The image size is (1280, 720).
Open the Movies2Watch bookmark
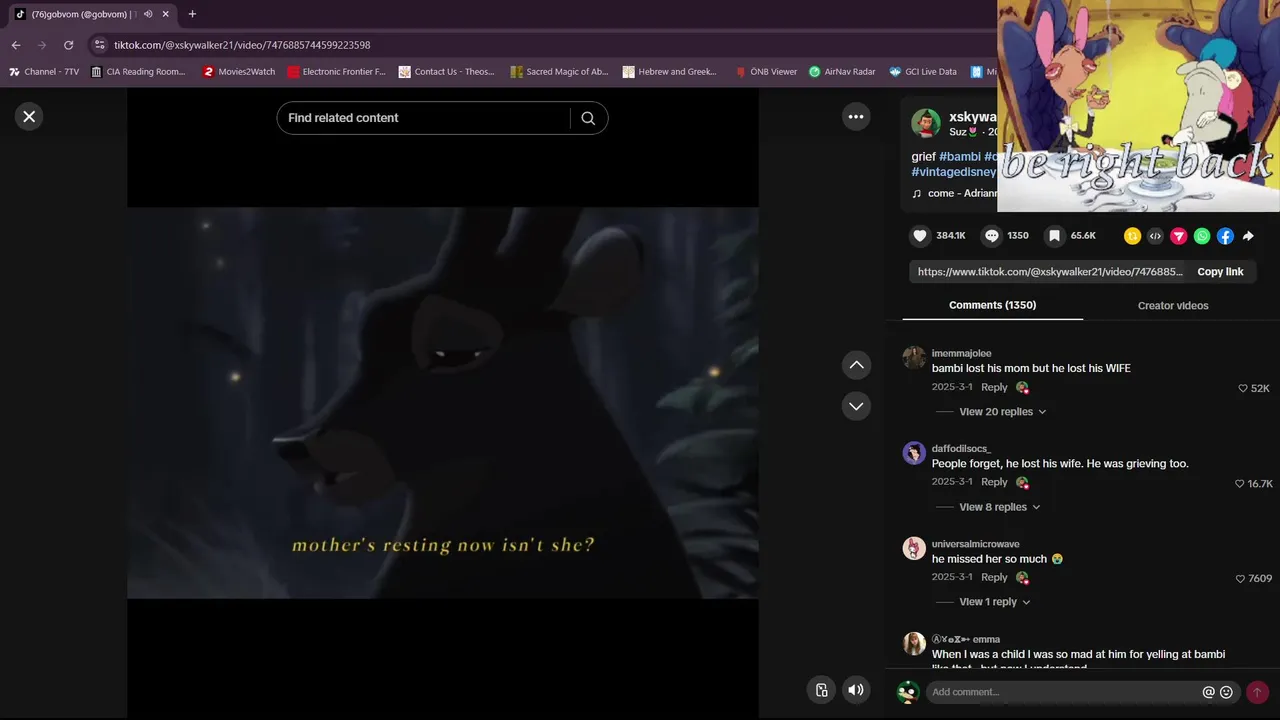point(239,72)
